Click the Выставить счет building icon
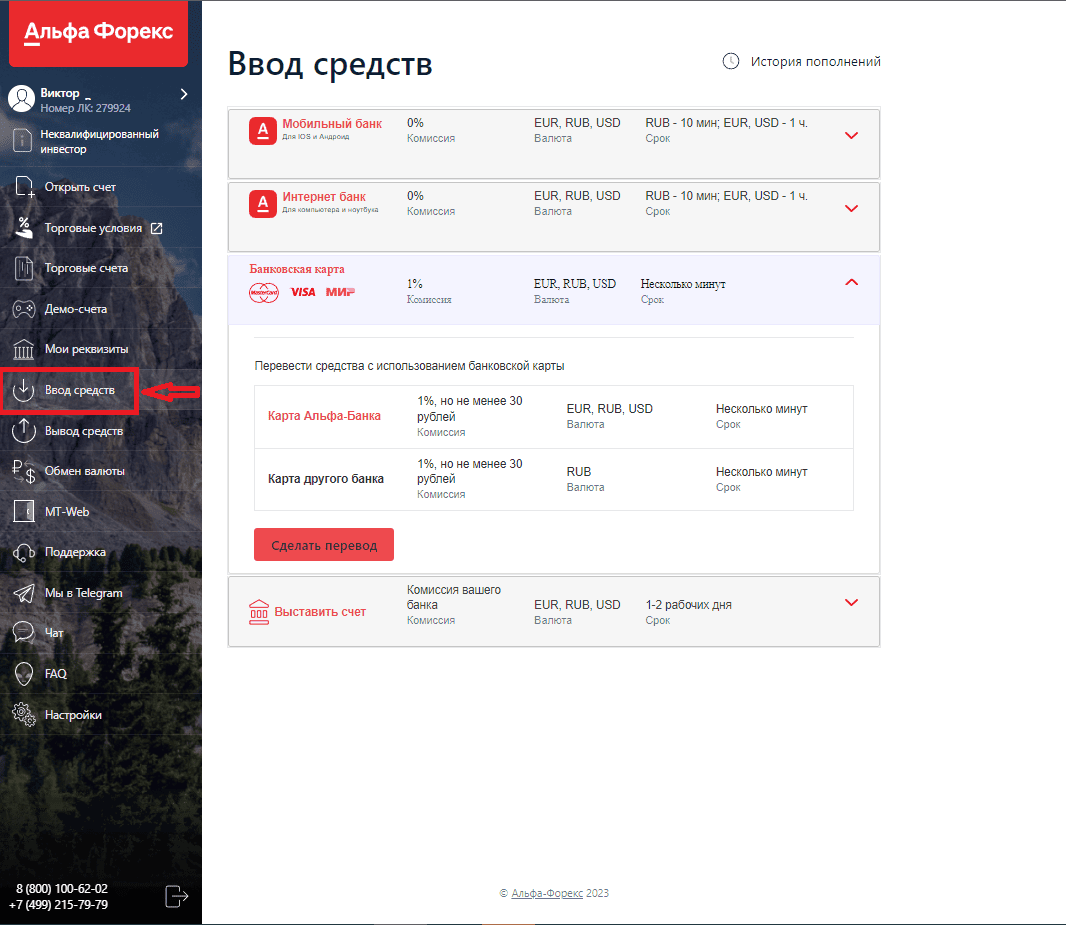This screenshot has height=925, width=1066. coord(259,612)
